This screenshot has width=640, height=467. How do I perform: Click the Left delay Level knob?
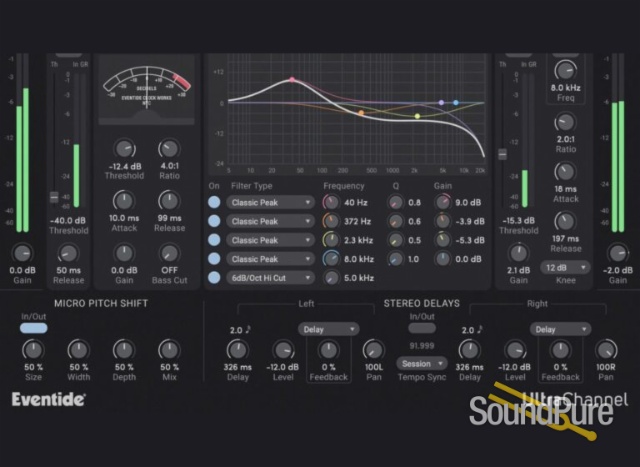coord(283,350)
